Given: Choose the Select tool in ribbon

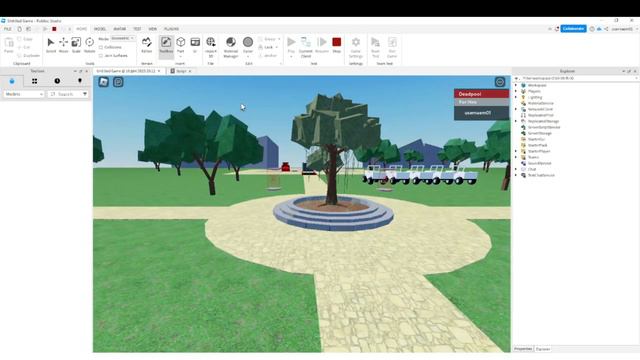Looking at the screenshot, I should (x=51, y=45).
